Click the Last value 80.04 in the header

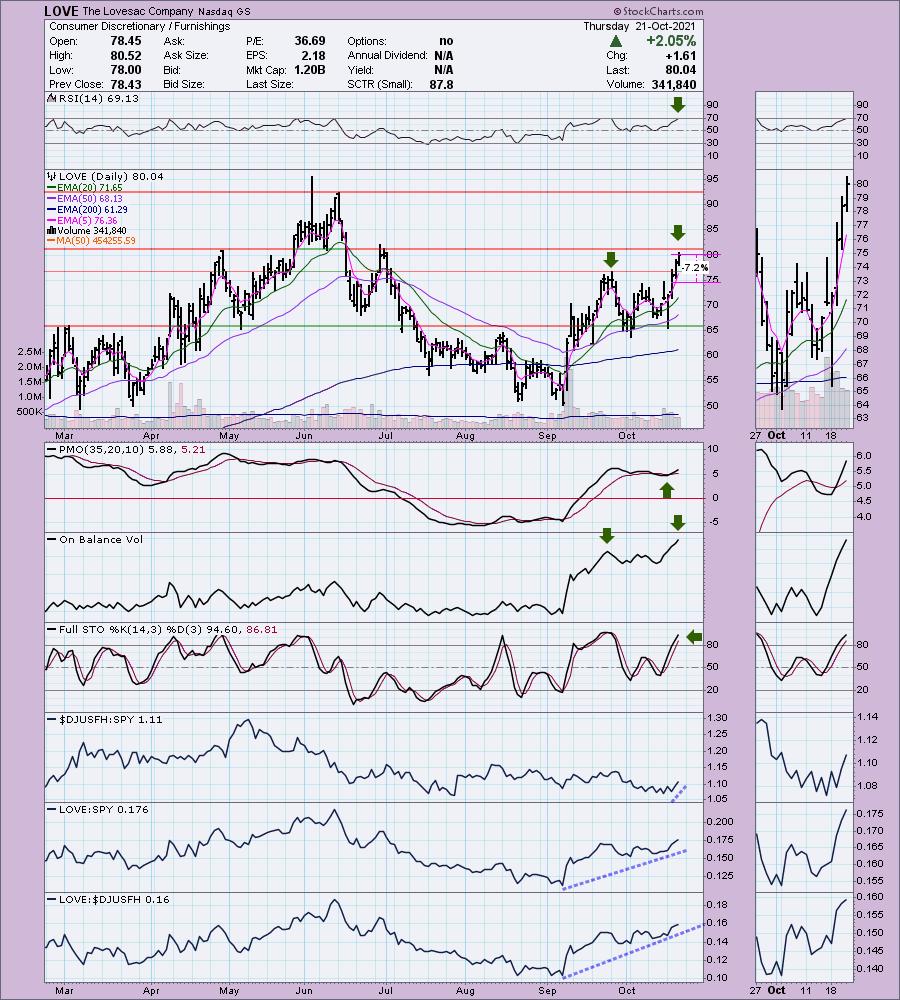(x=681, y=70)
